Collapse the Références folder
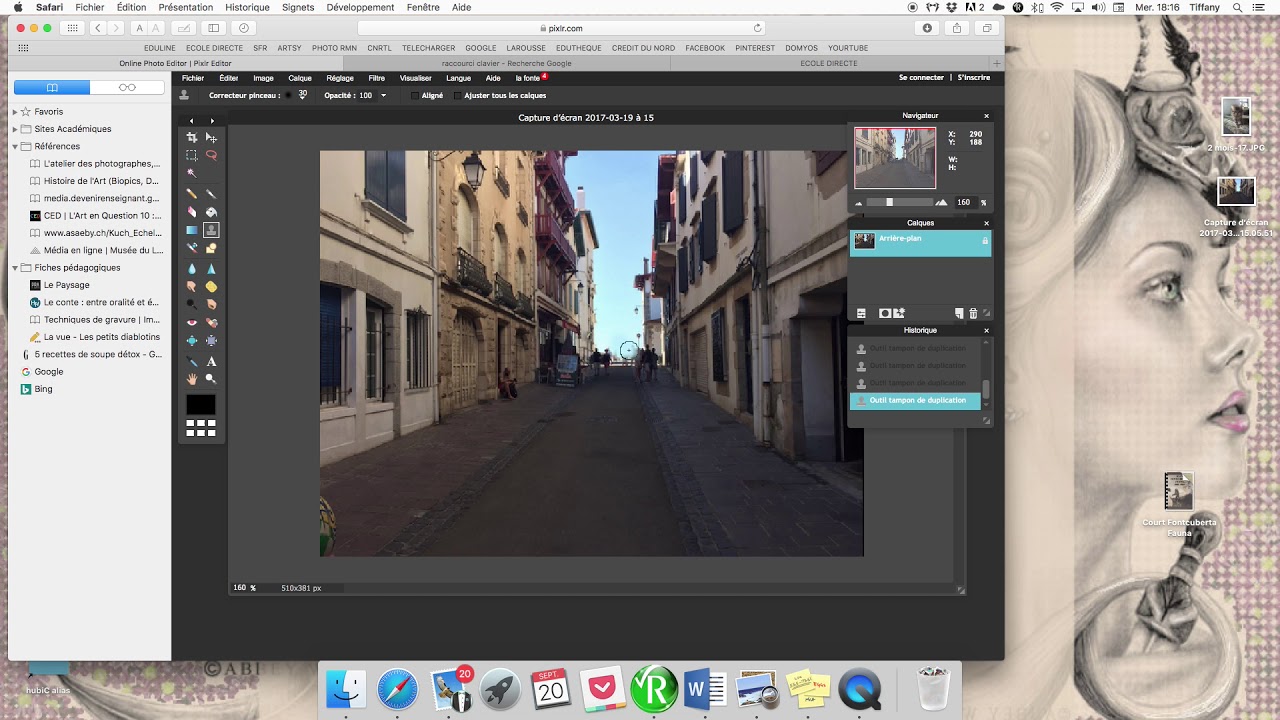This screenshot has height=720, width=1280. tap(15, 147)
